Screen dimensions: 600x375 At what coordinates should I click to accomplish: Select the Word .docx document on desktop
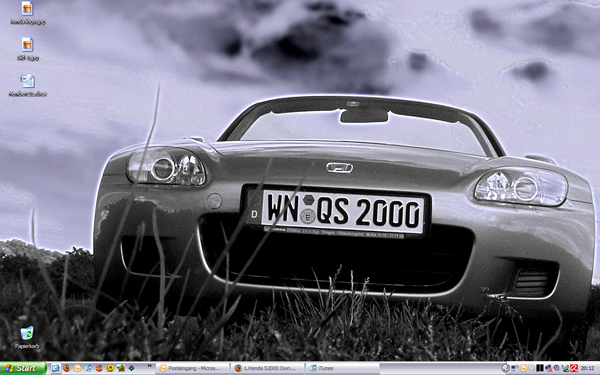coord(28,85)
